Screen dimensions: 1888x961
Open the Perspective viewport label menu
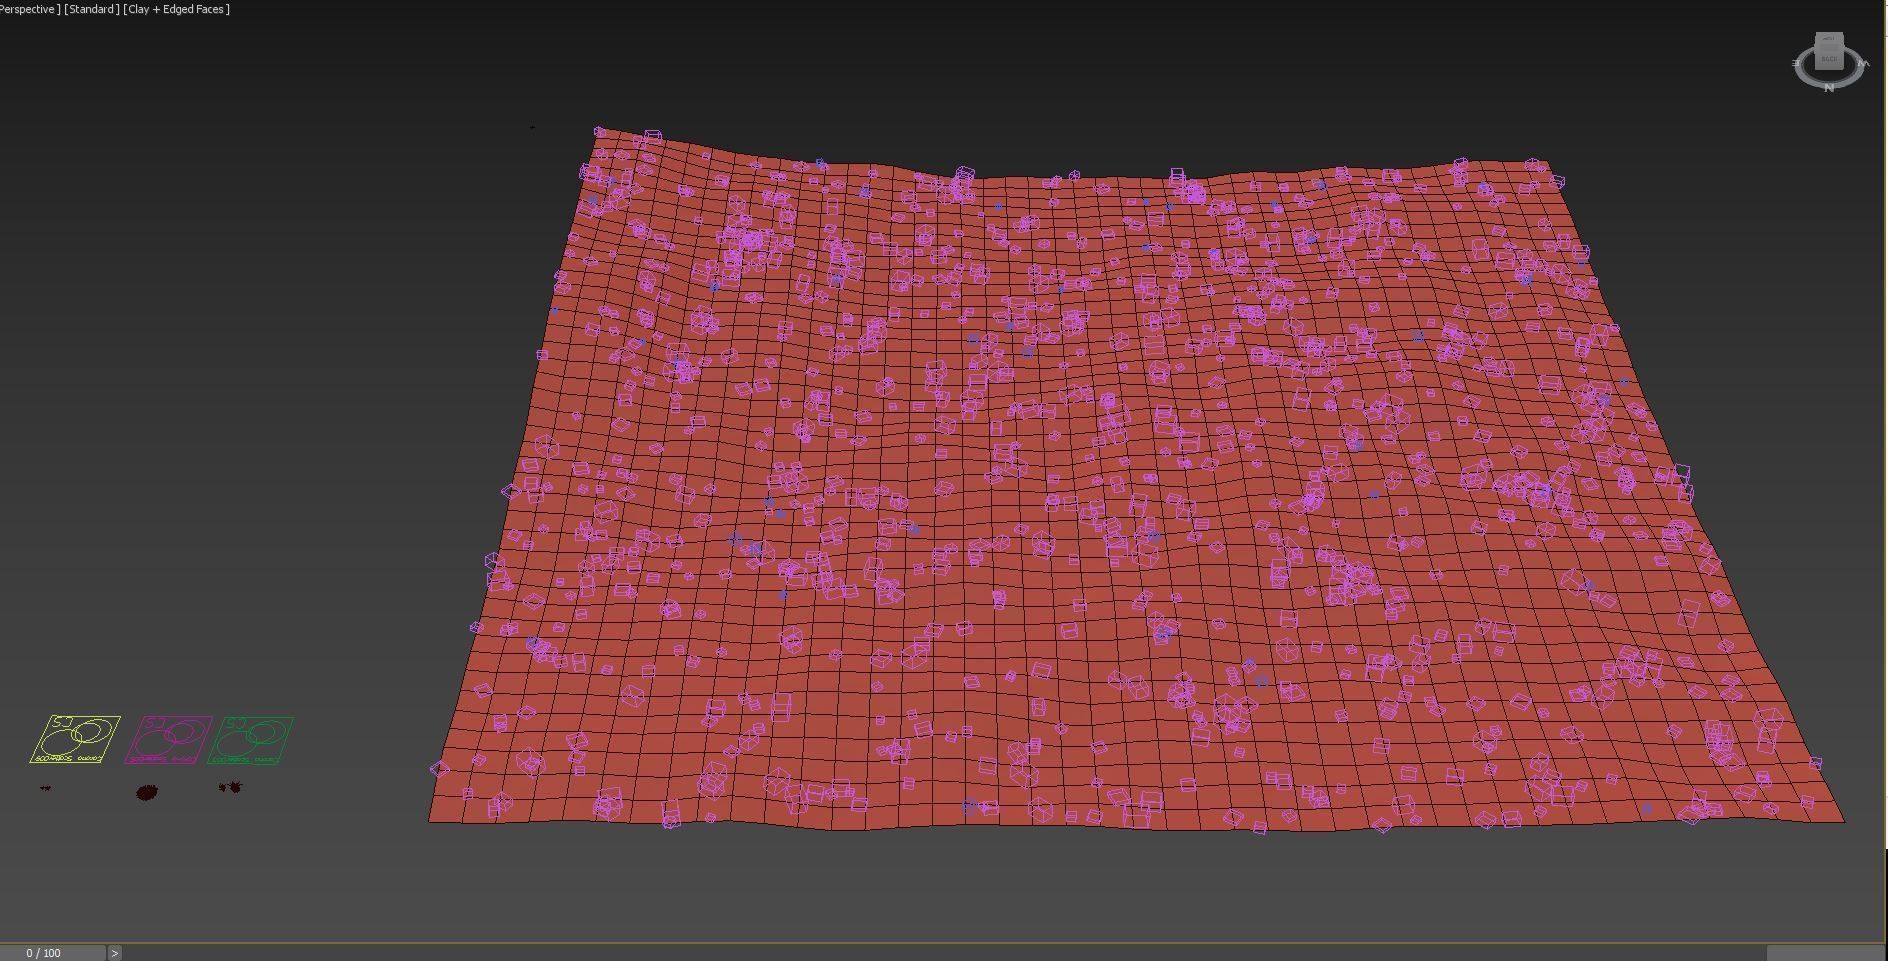(x=29, y=9)
